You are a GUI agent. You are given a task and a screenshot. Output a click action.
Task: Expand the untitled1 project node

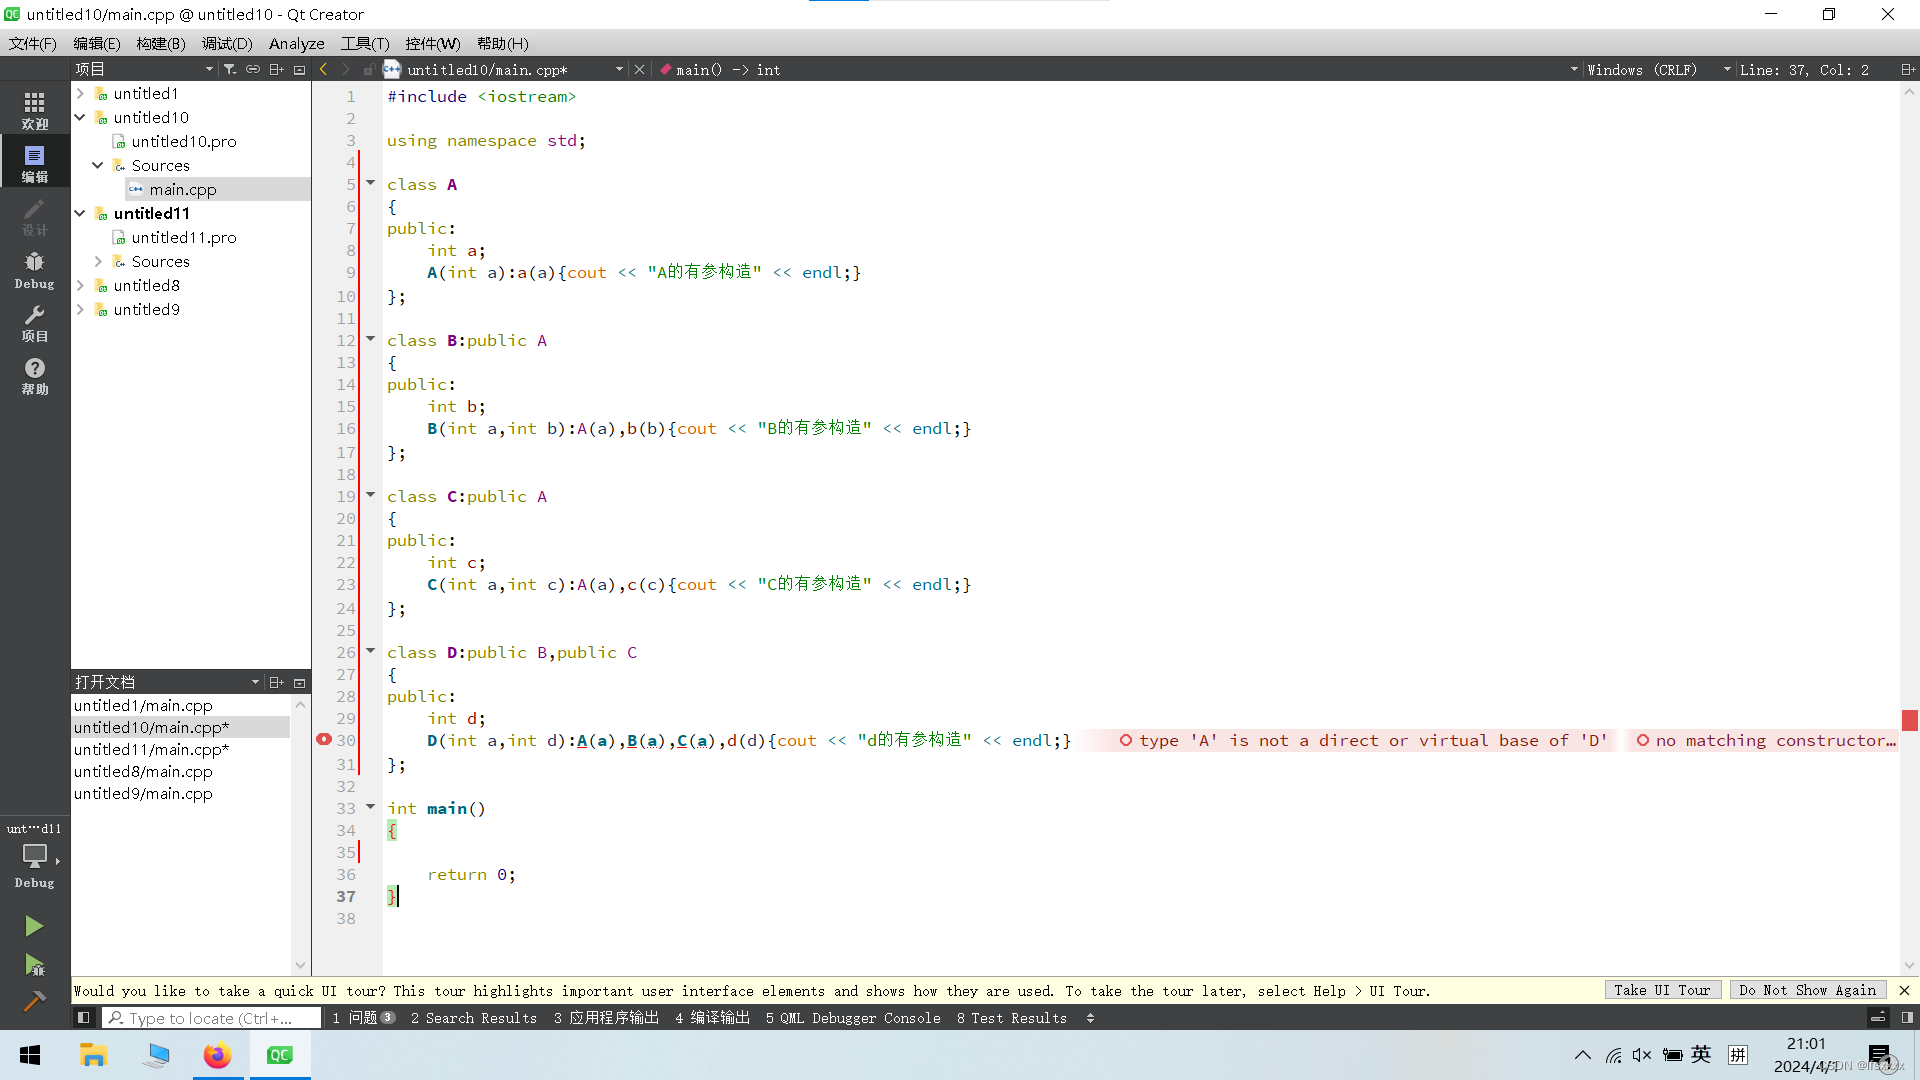click(80, 93)
